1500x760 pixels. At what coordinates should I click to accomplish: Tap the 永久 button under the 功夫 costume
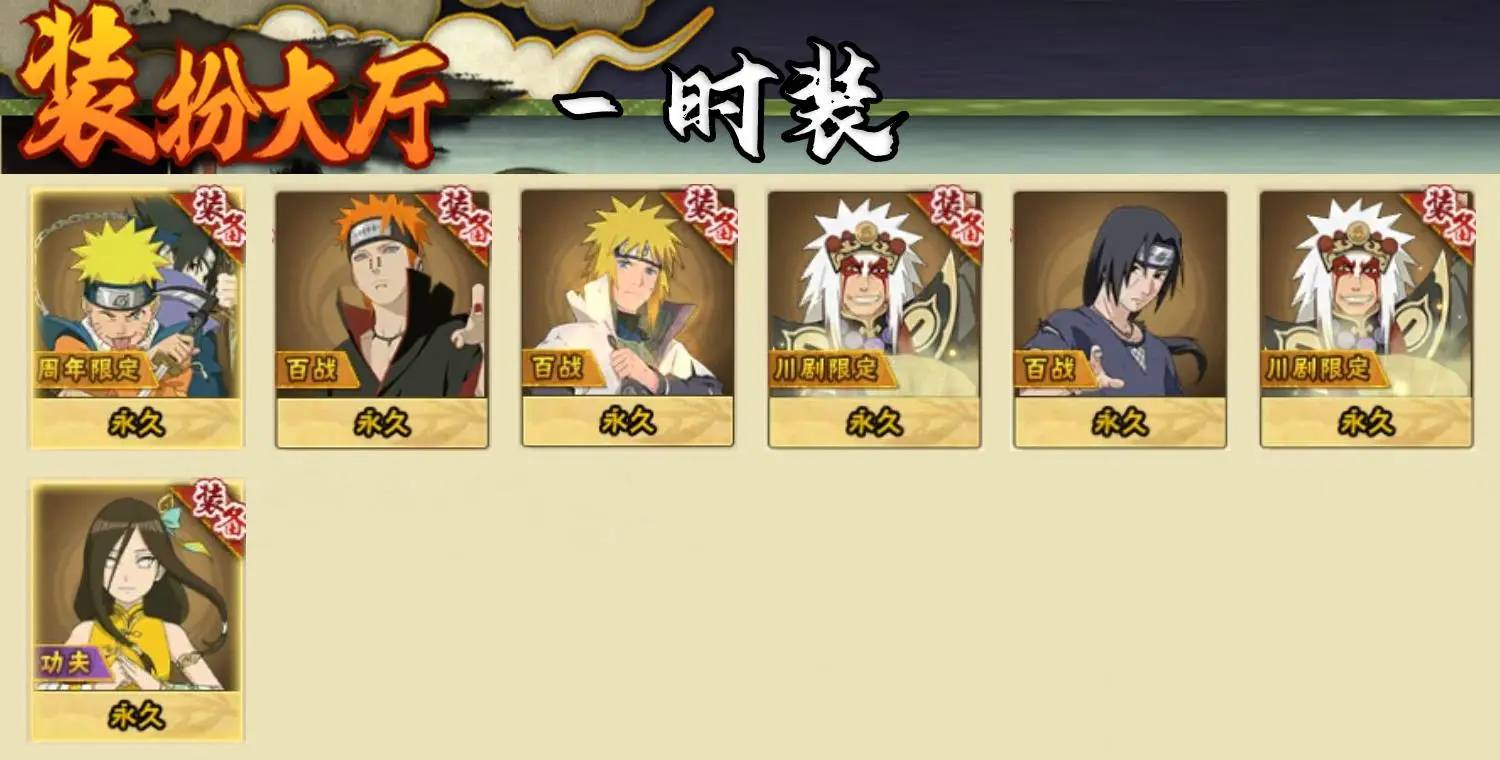[137, 716]
